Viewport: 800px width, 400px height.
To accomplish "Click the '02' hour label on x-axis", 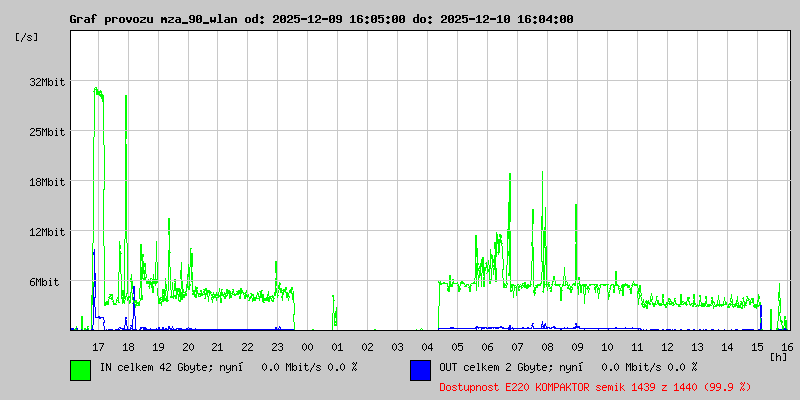I will [367, 347].
